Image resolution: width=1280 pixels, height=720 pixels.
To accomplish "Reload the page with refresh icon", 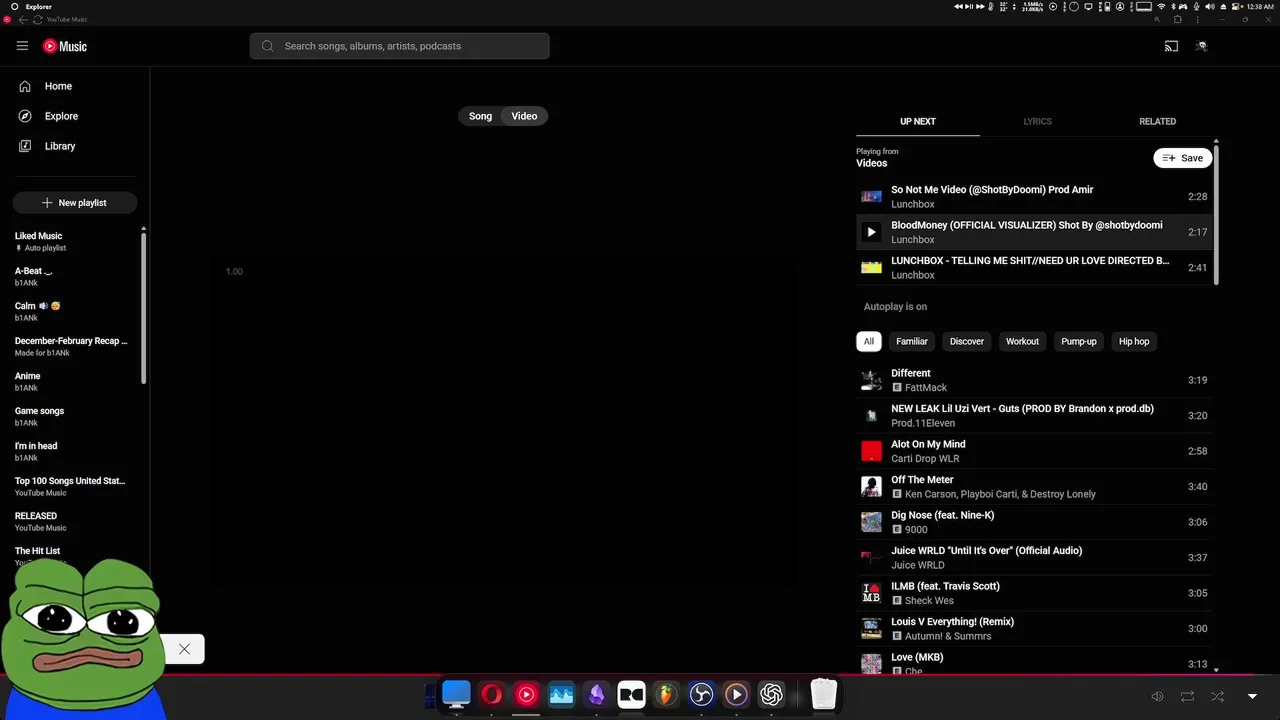I will (x=38, y=20).
